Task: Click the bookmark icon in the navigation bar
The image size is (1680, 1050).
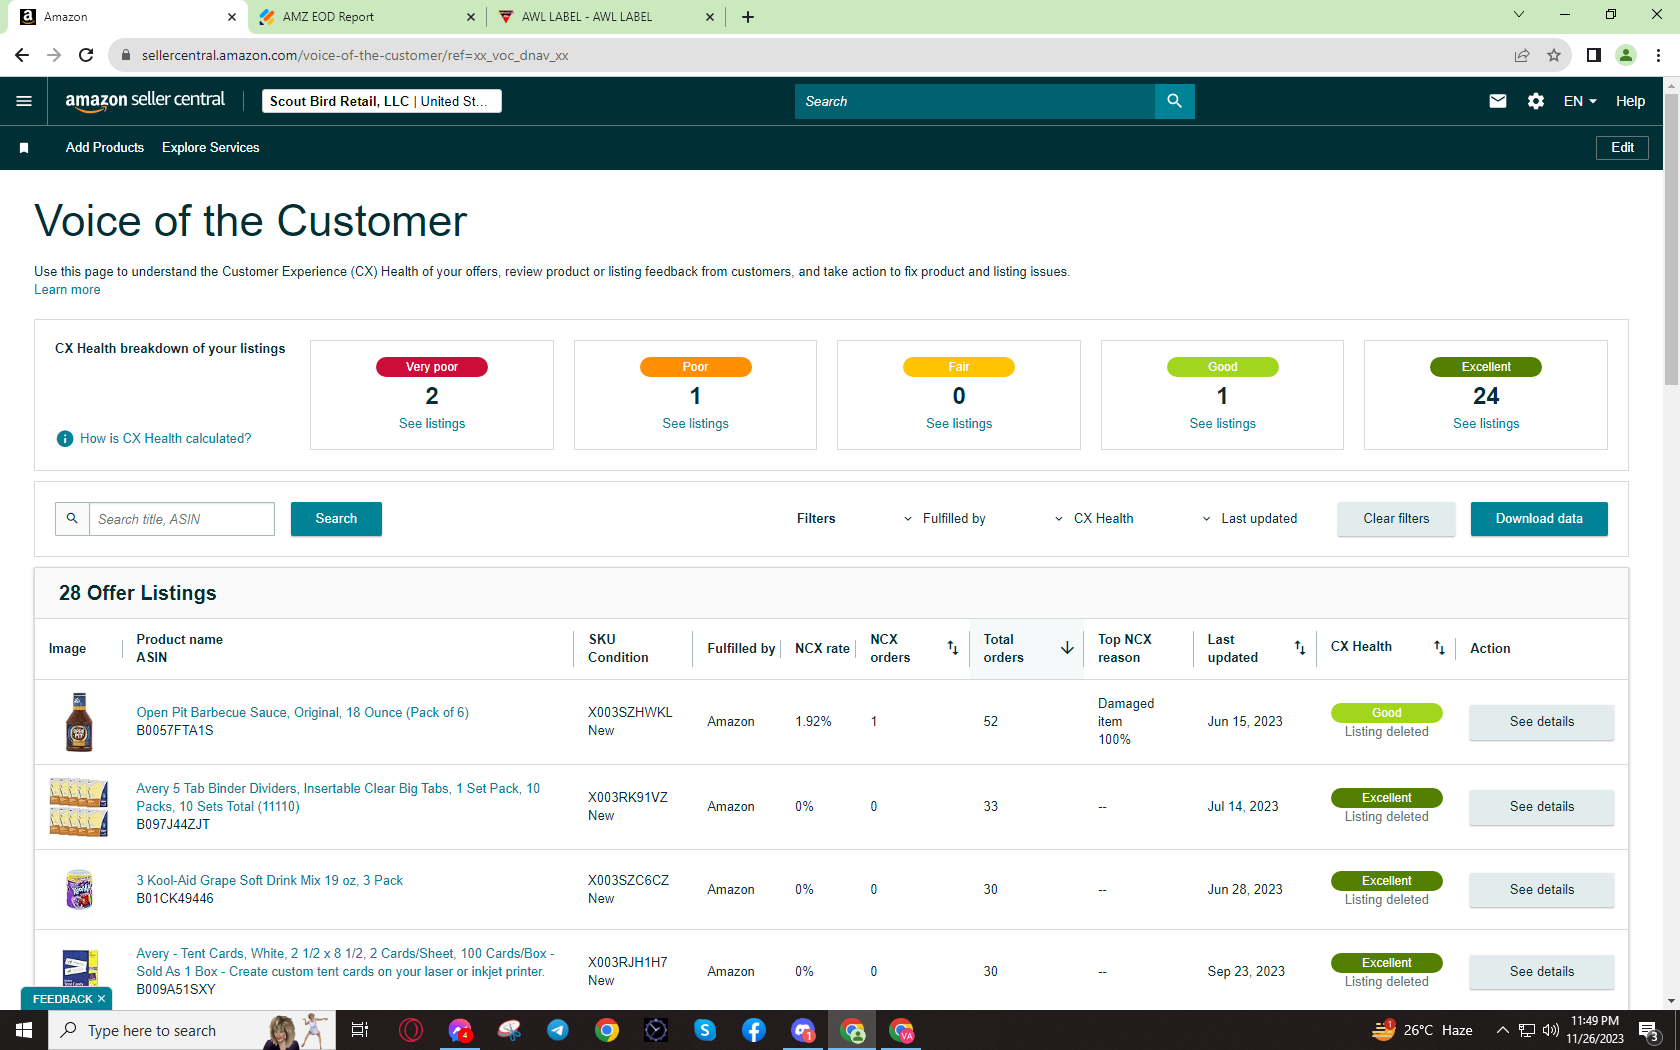Action: coord(24,148)
